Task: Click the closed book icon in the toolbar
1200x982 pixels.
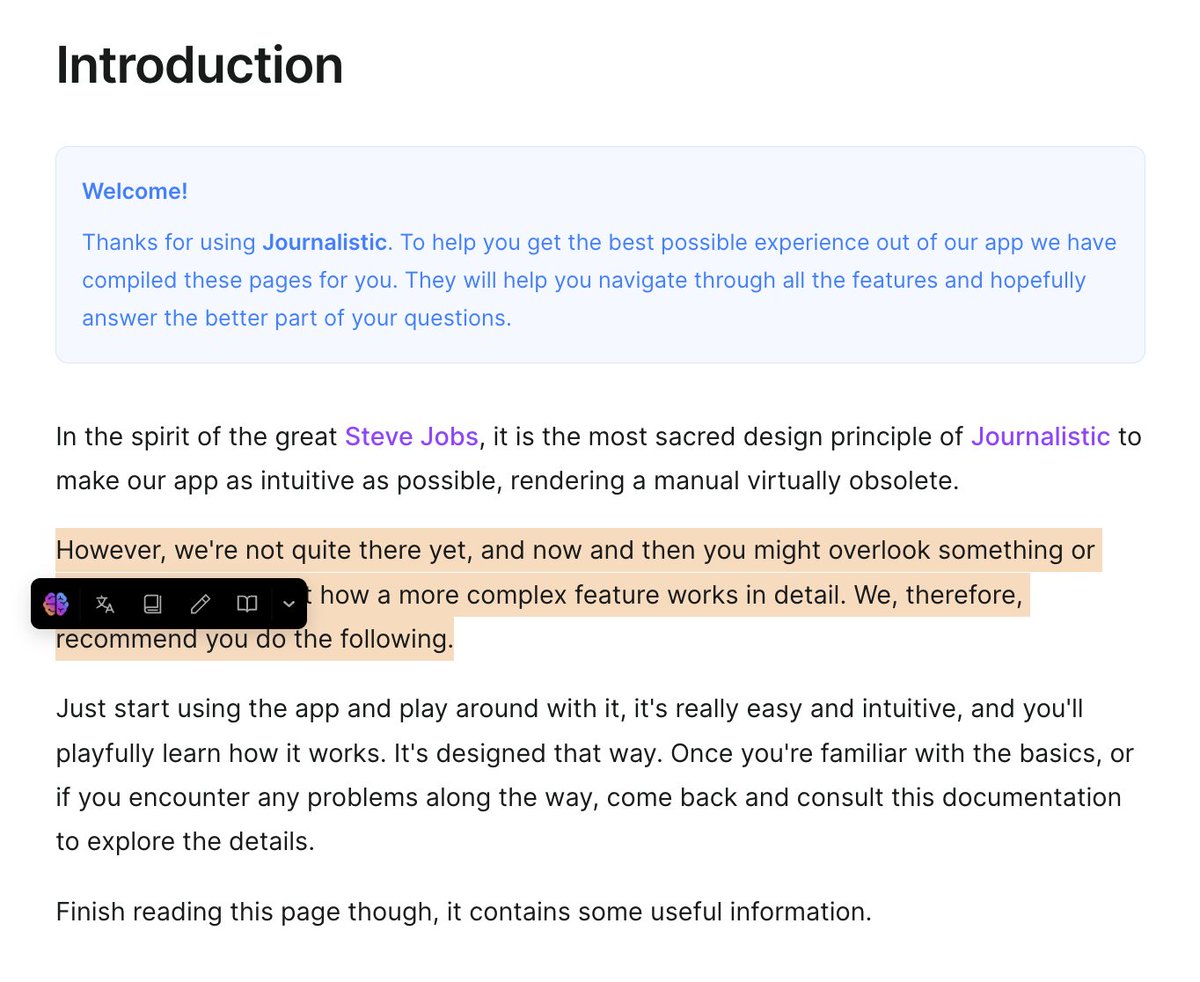Action: (x=152, y=604)
